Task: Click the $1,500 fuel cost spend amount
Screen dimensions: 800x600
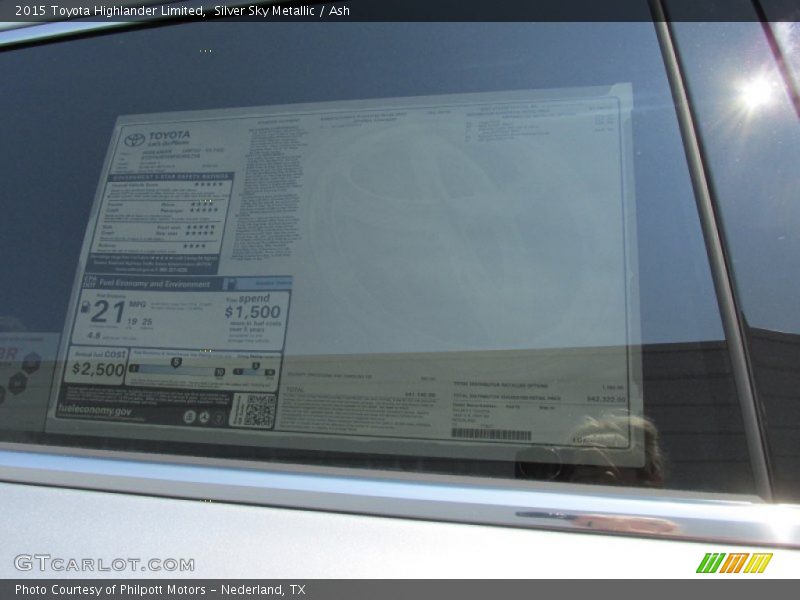Action: [253, 311]
